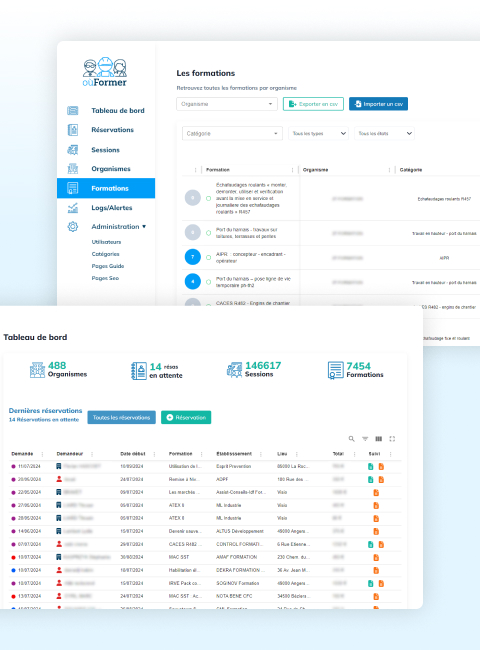Click the Demande column header
Viewport: 480px width, 650px height.
click(22, 454)
